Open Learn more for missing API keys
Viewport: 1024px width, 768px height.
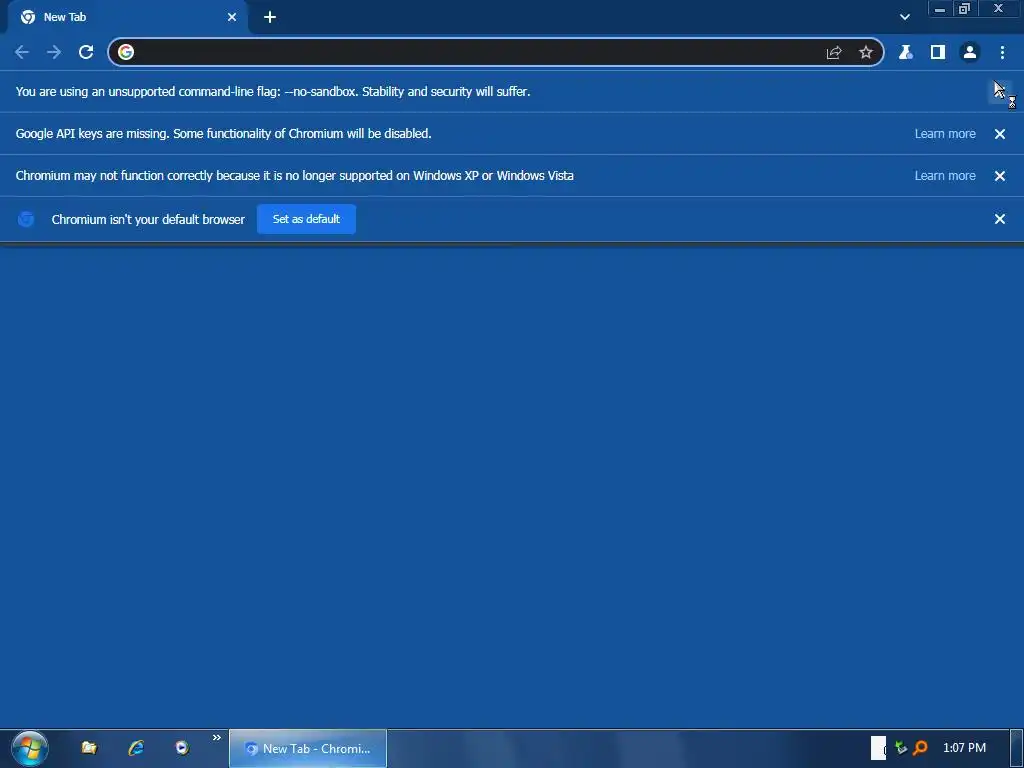(945, 134)
